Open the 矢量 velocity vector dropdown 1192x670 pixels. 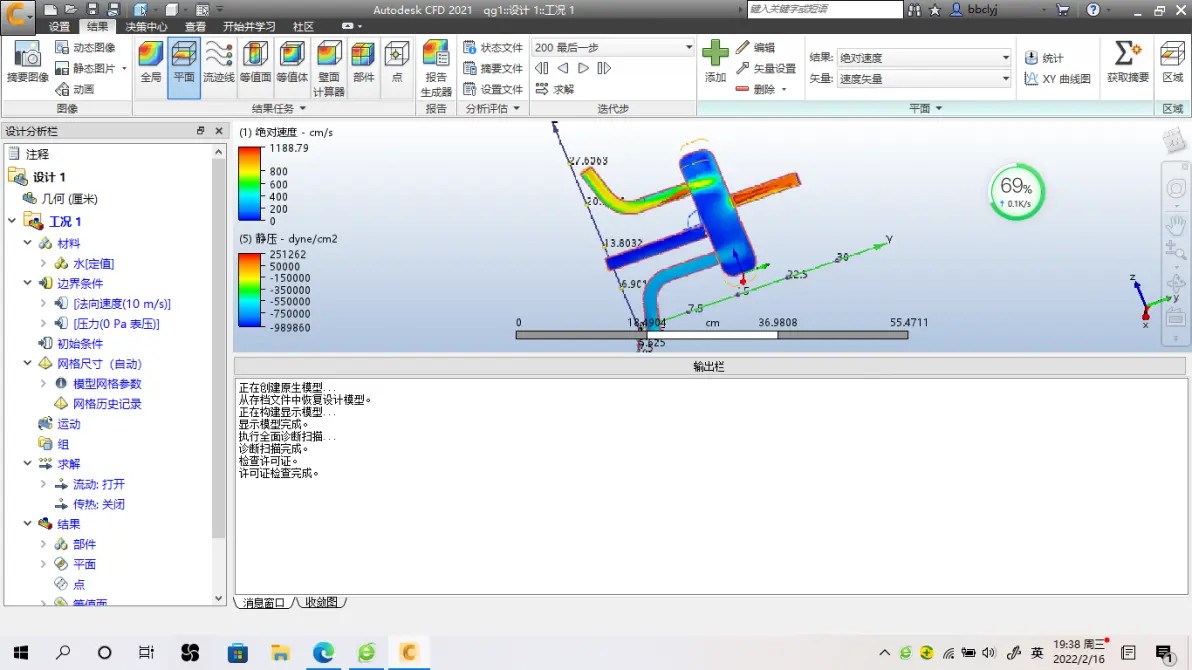click(x=1006, y=79)
